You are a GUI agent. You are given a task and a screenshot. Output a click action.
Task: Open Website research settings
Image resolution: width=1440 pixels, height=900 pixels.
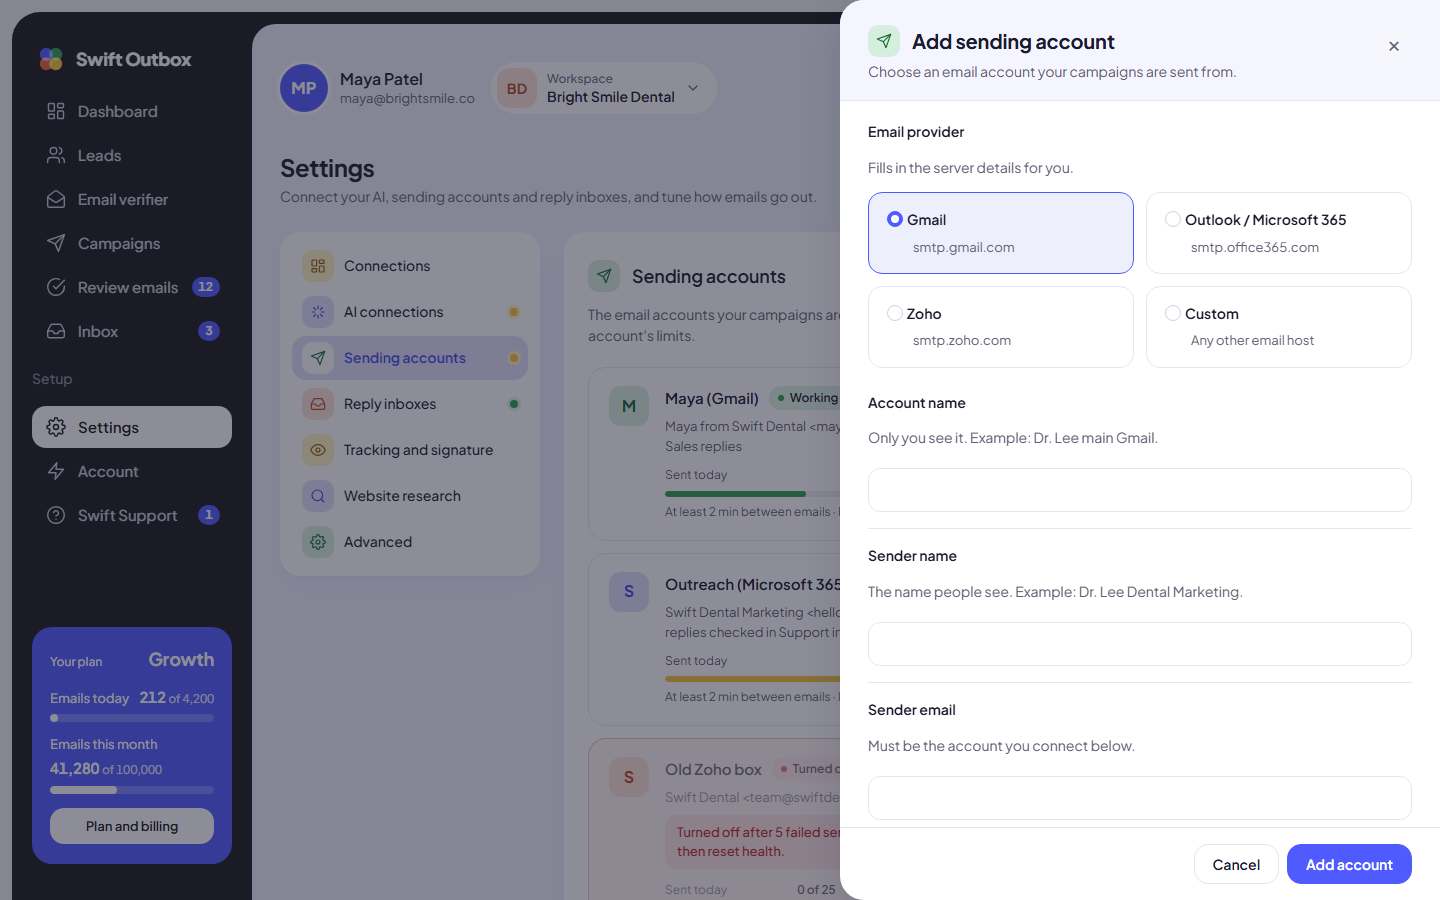pos(410,496)
